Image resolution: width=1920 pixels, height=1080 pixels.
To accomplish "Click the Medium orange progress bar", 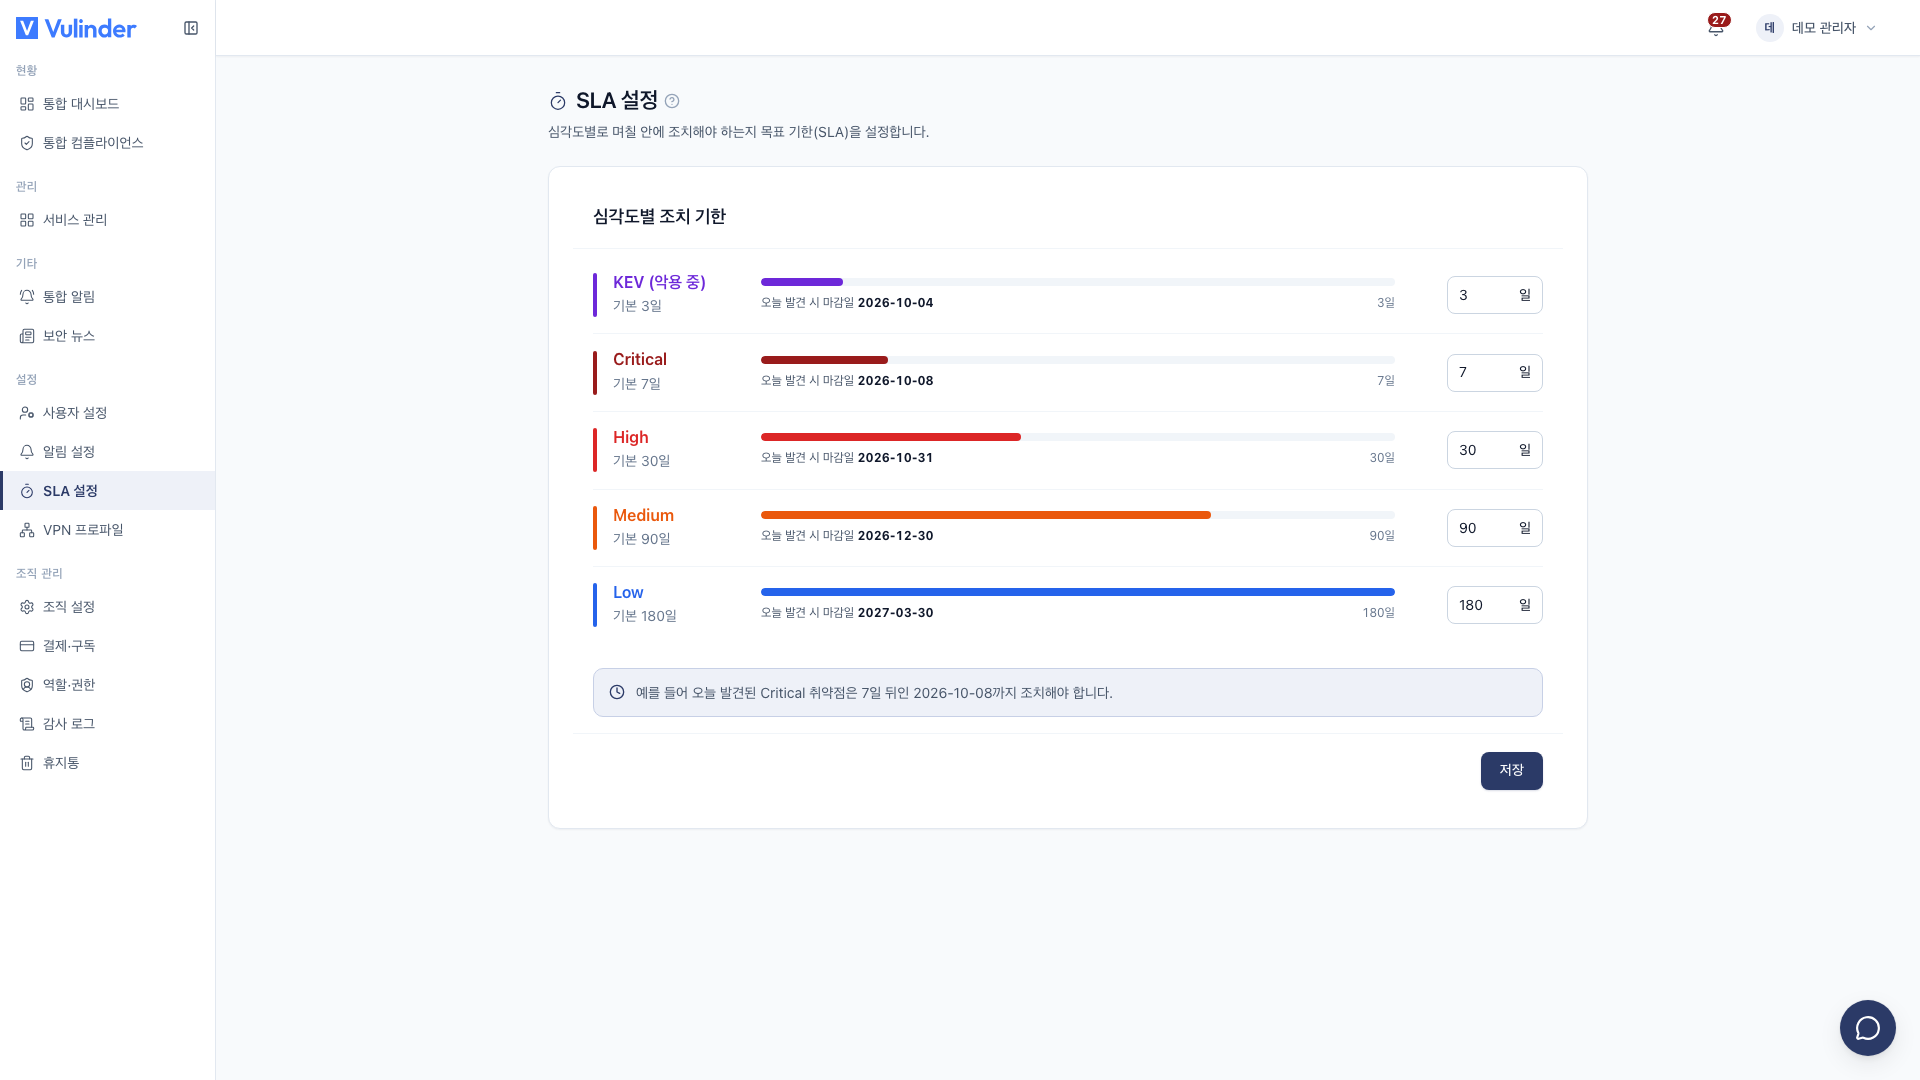I will pos(985,515).
